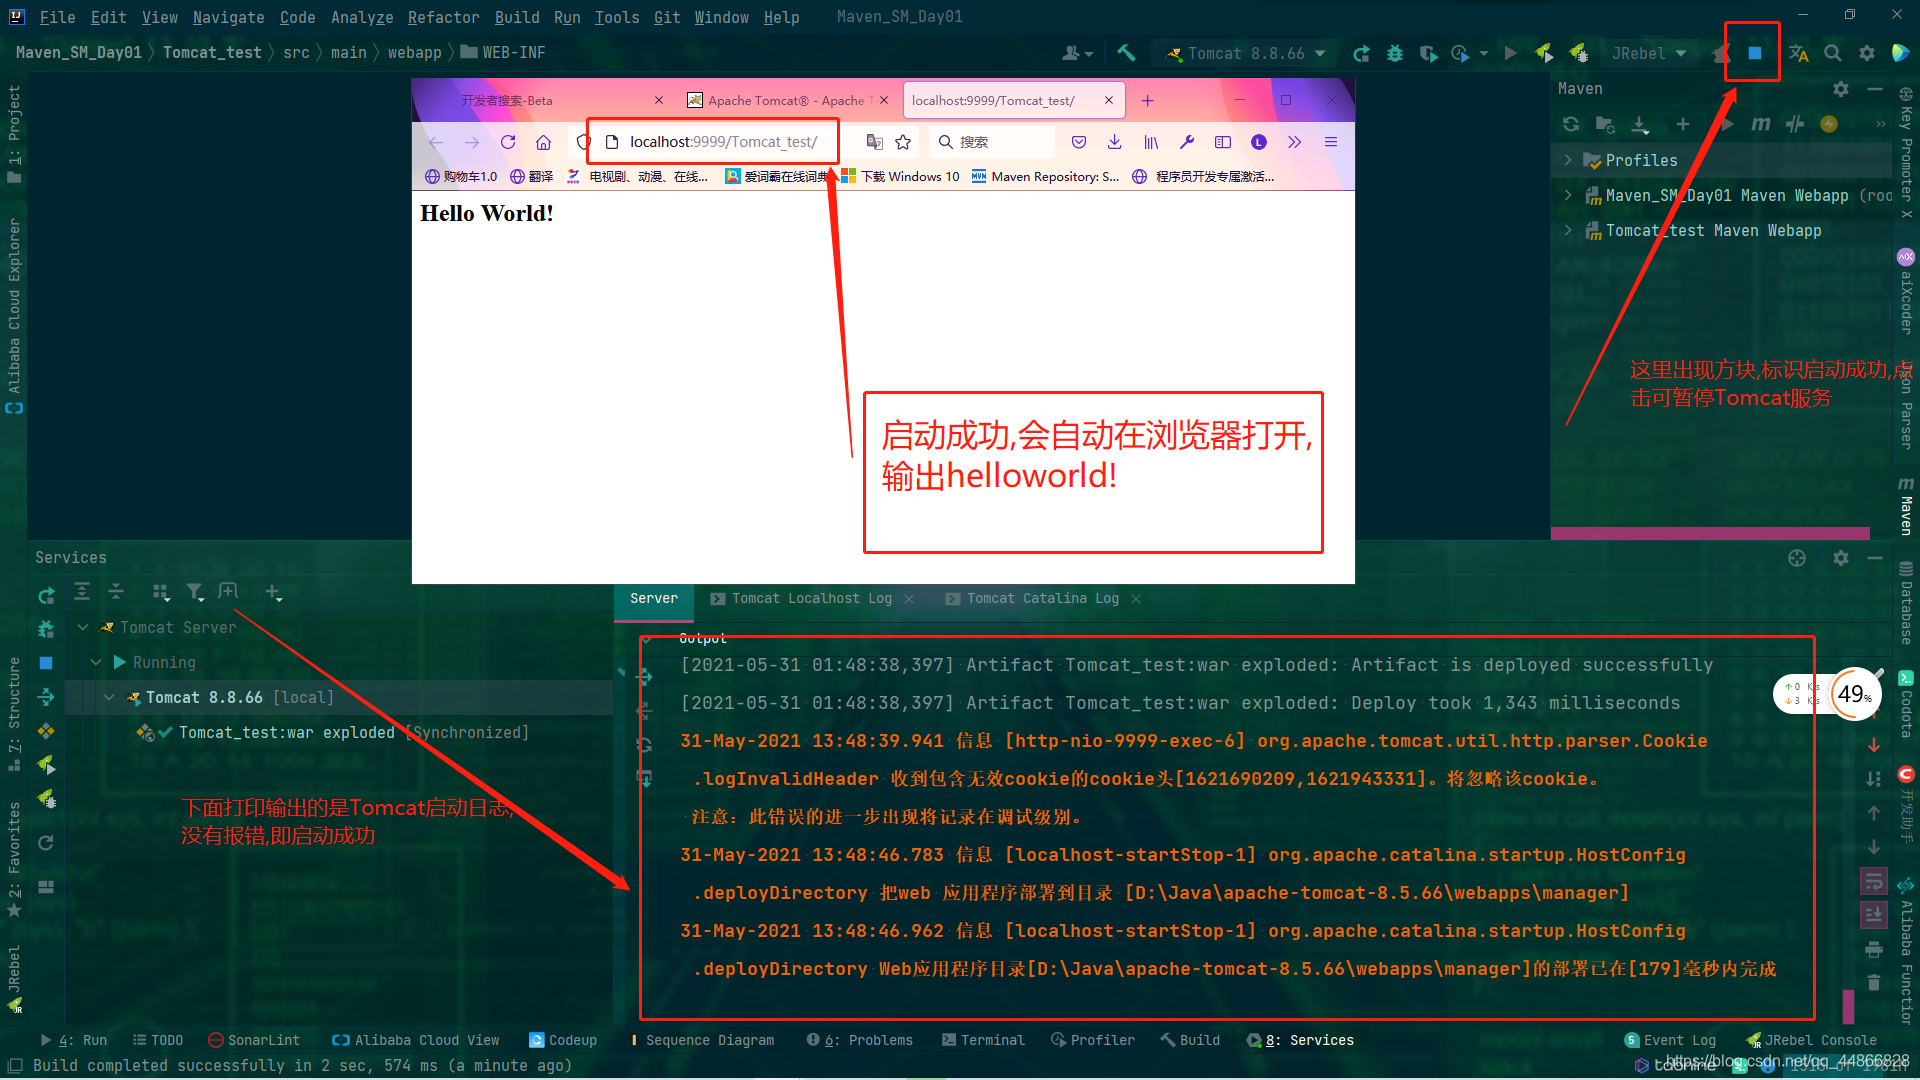Click the stop/suspend Tomcat server button
This screenshot has width=1920, height=1080.
[1754, 53]
